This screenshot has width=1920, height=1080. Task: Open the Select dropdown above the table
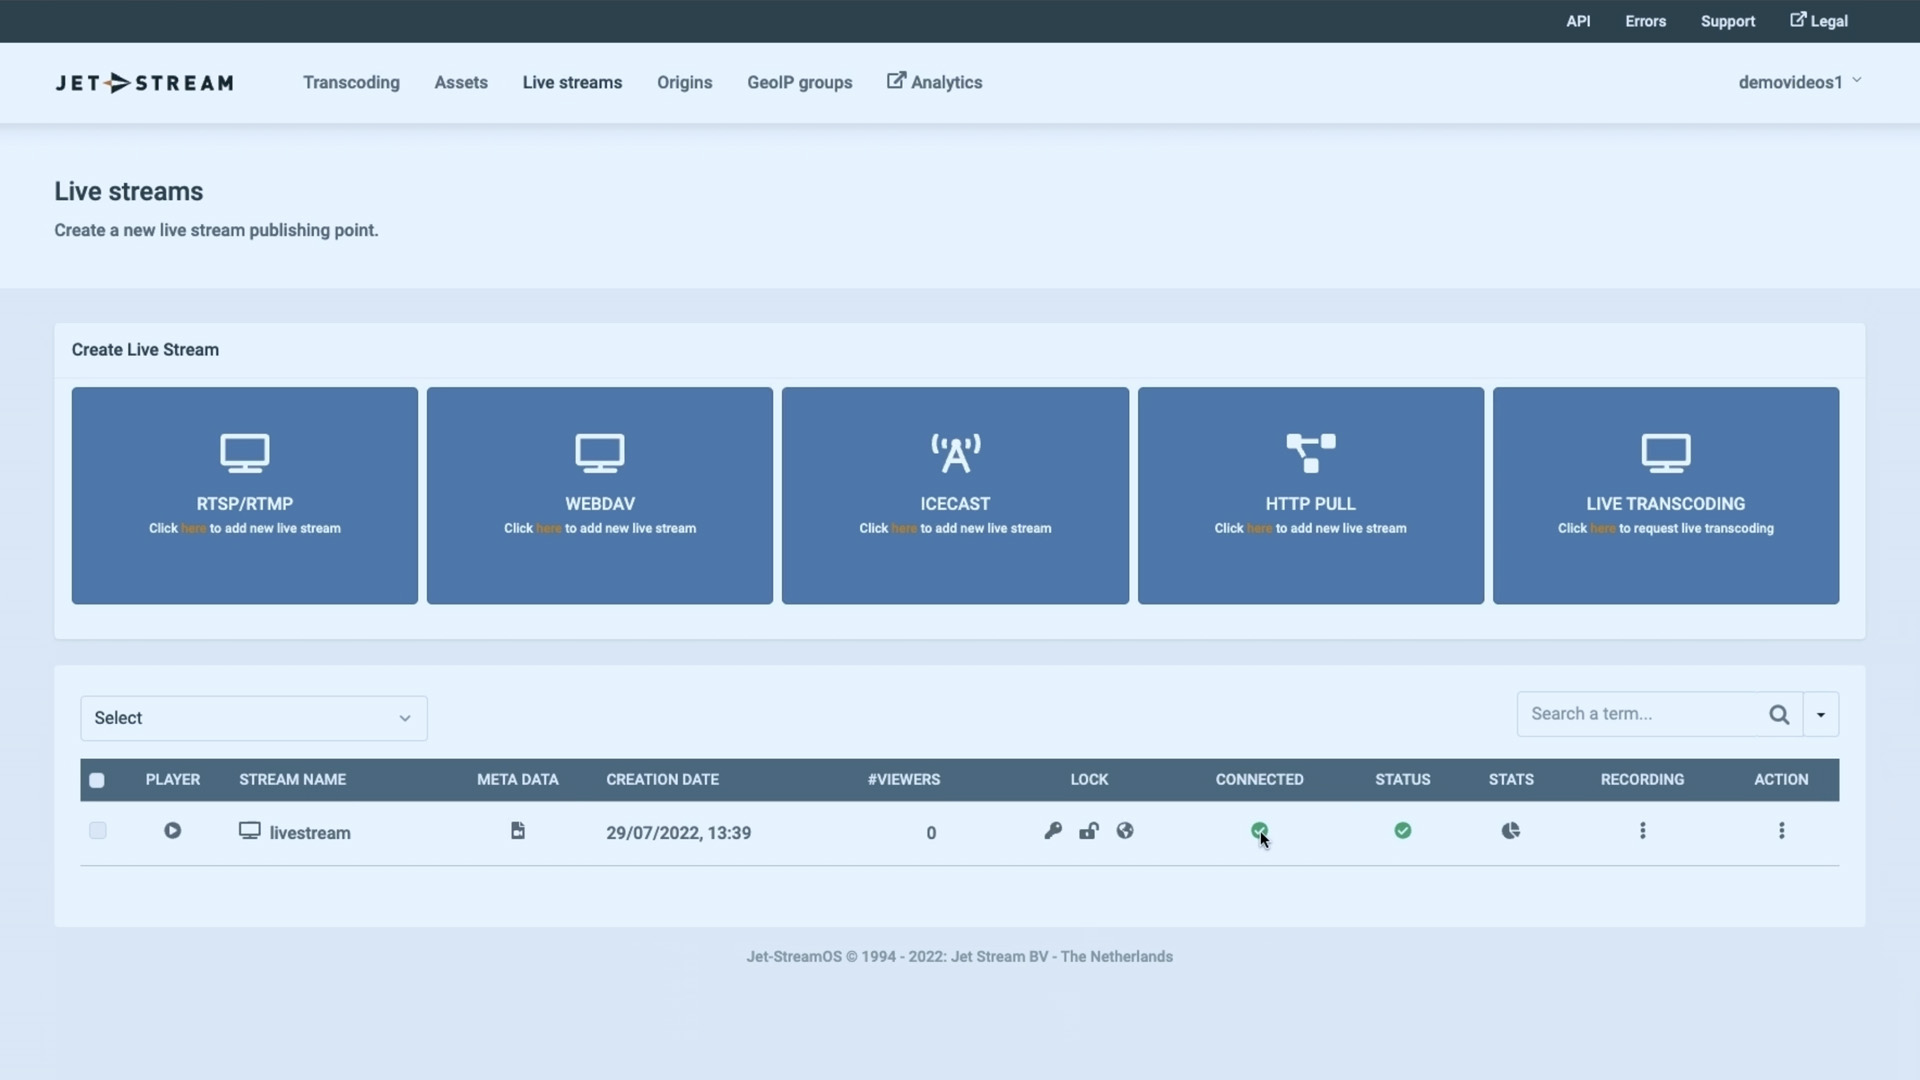tap(253, 717)
